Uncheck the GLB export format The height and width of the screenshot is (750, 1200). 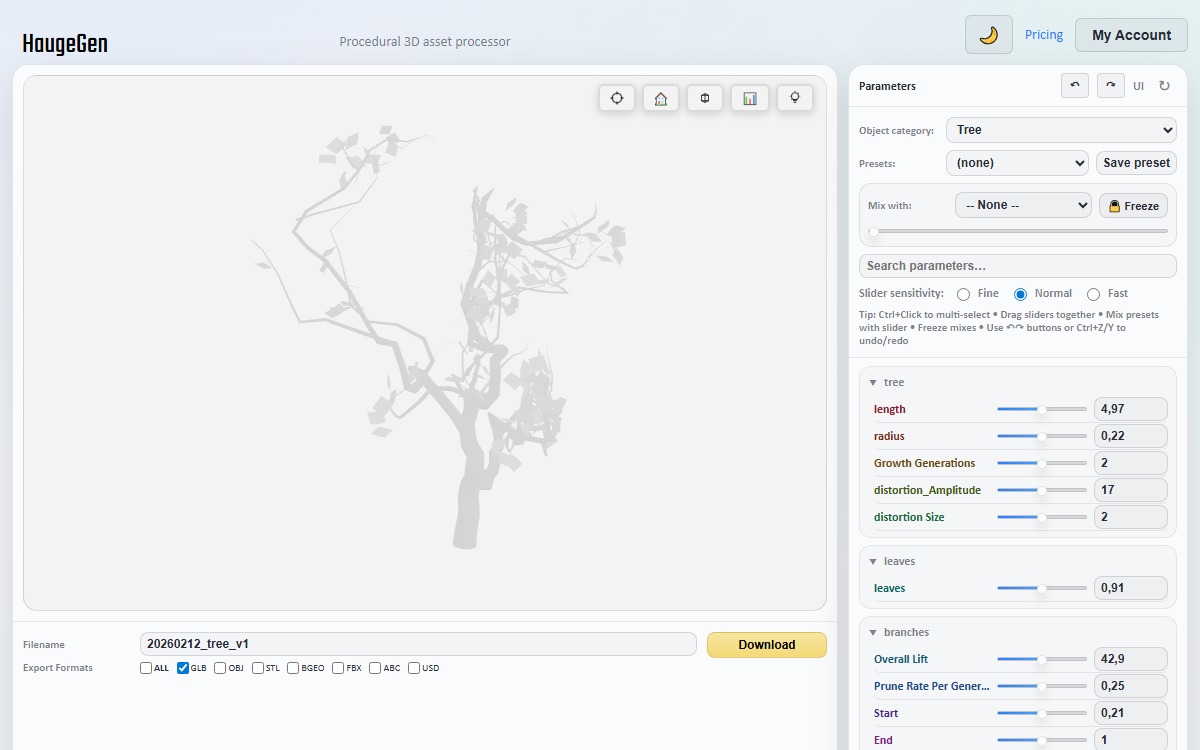pyautogui.click(x=183, y=668)
